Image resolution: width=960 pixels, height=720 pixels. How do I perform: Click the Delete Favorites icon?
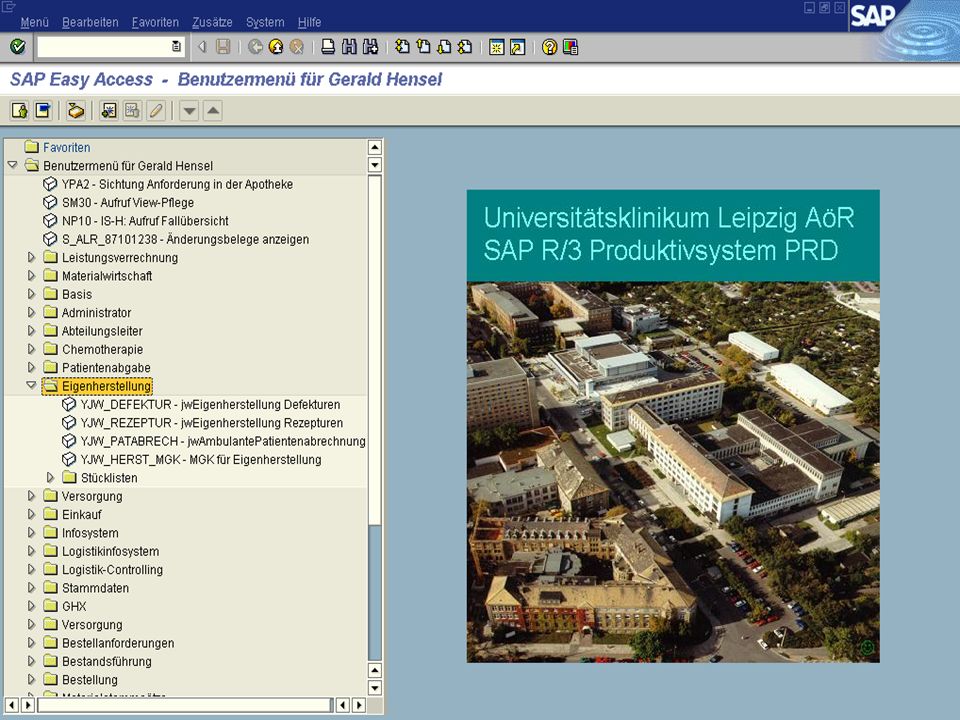132,111
